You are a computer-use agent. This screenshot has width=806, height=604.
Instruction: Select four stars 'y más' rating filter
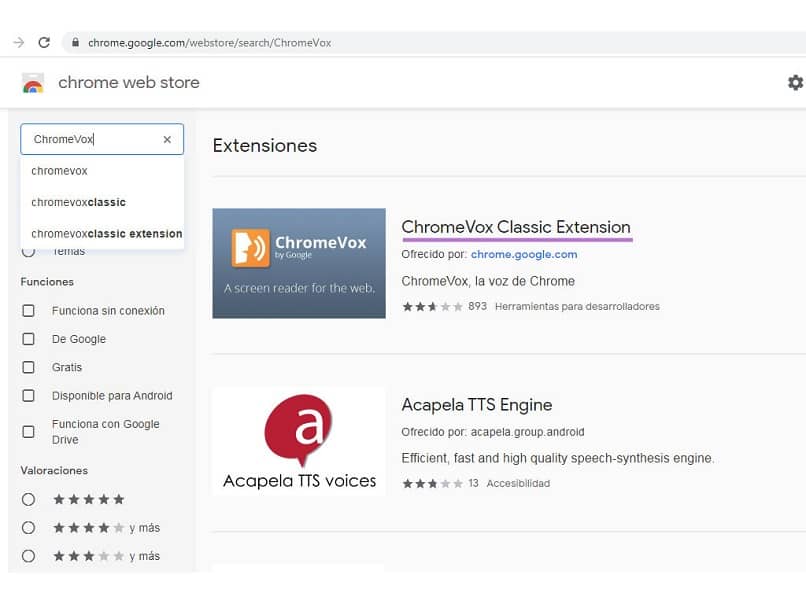pos(29,527)
